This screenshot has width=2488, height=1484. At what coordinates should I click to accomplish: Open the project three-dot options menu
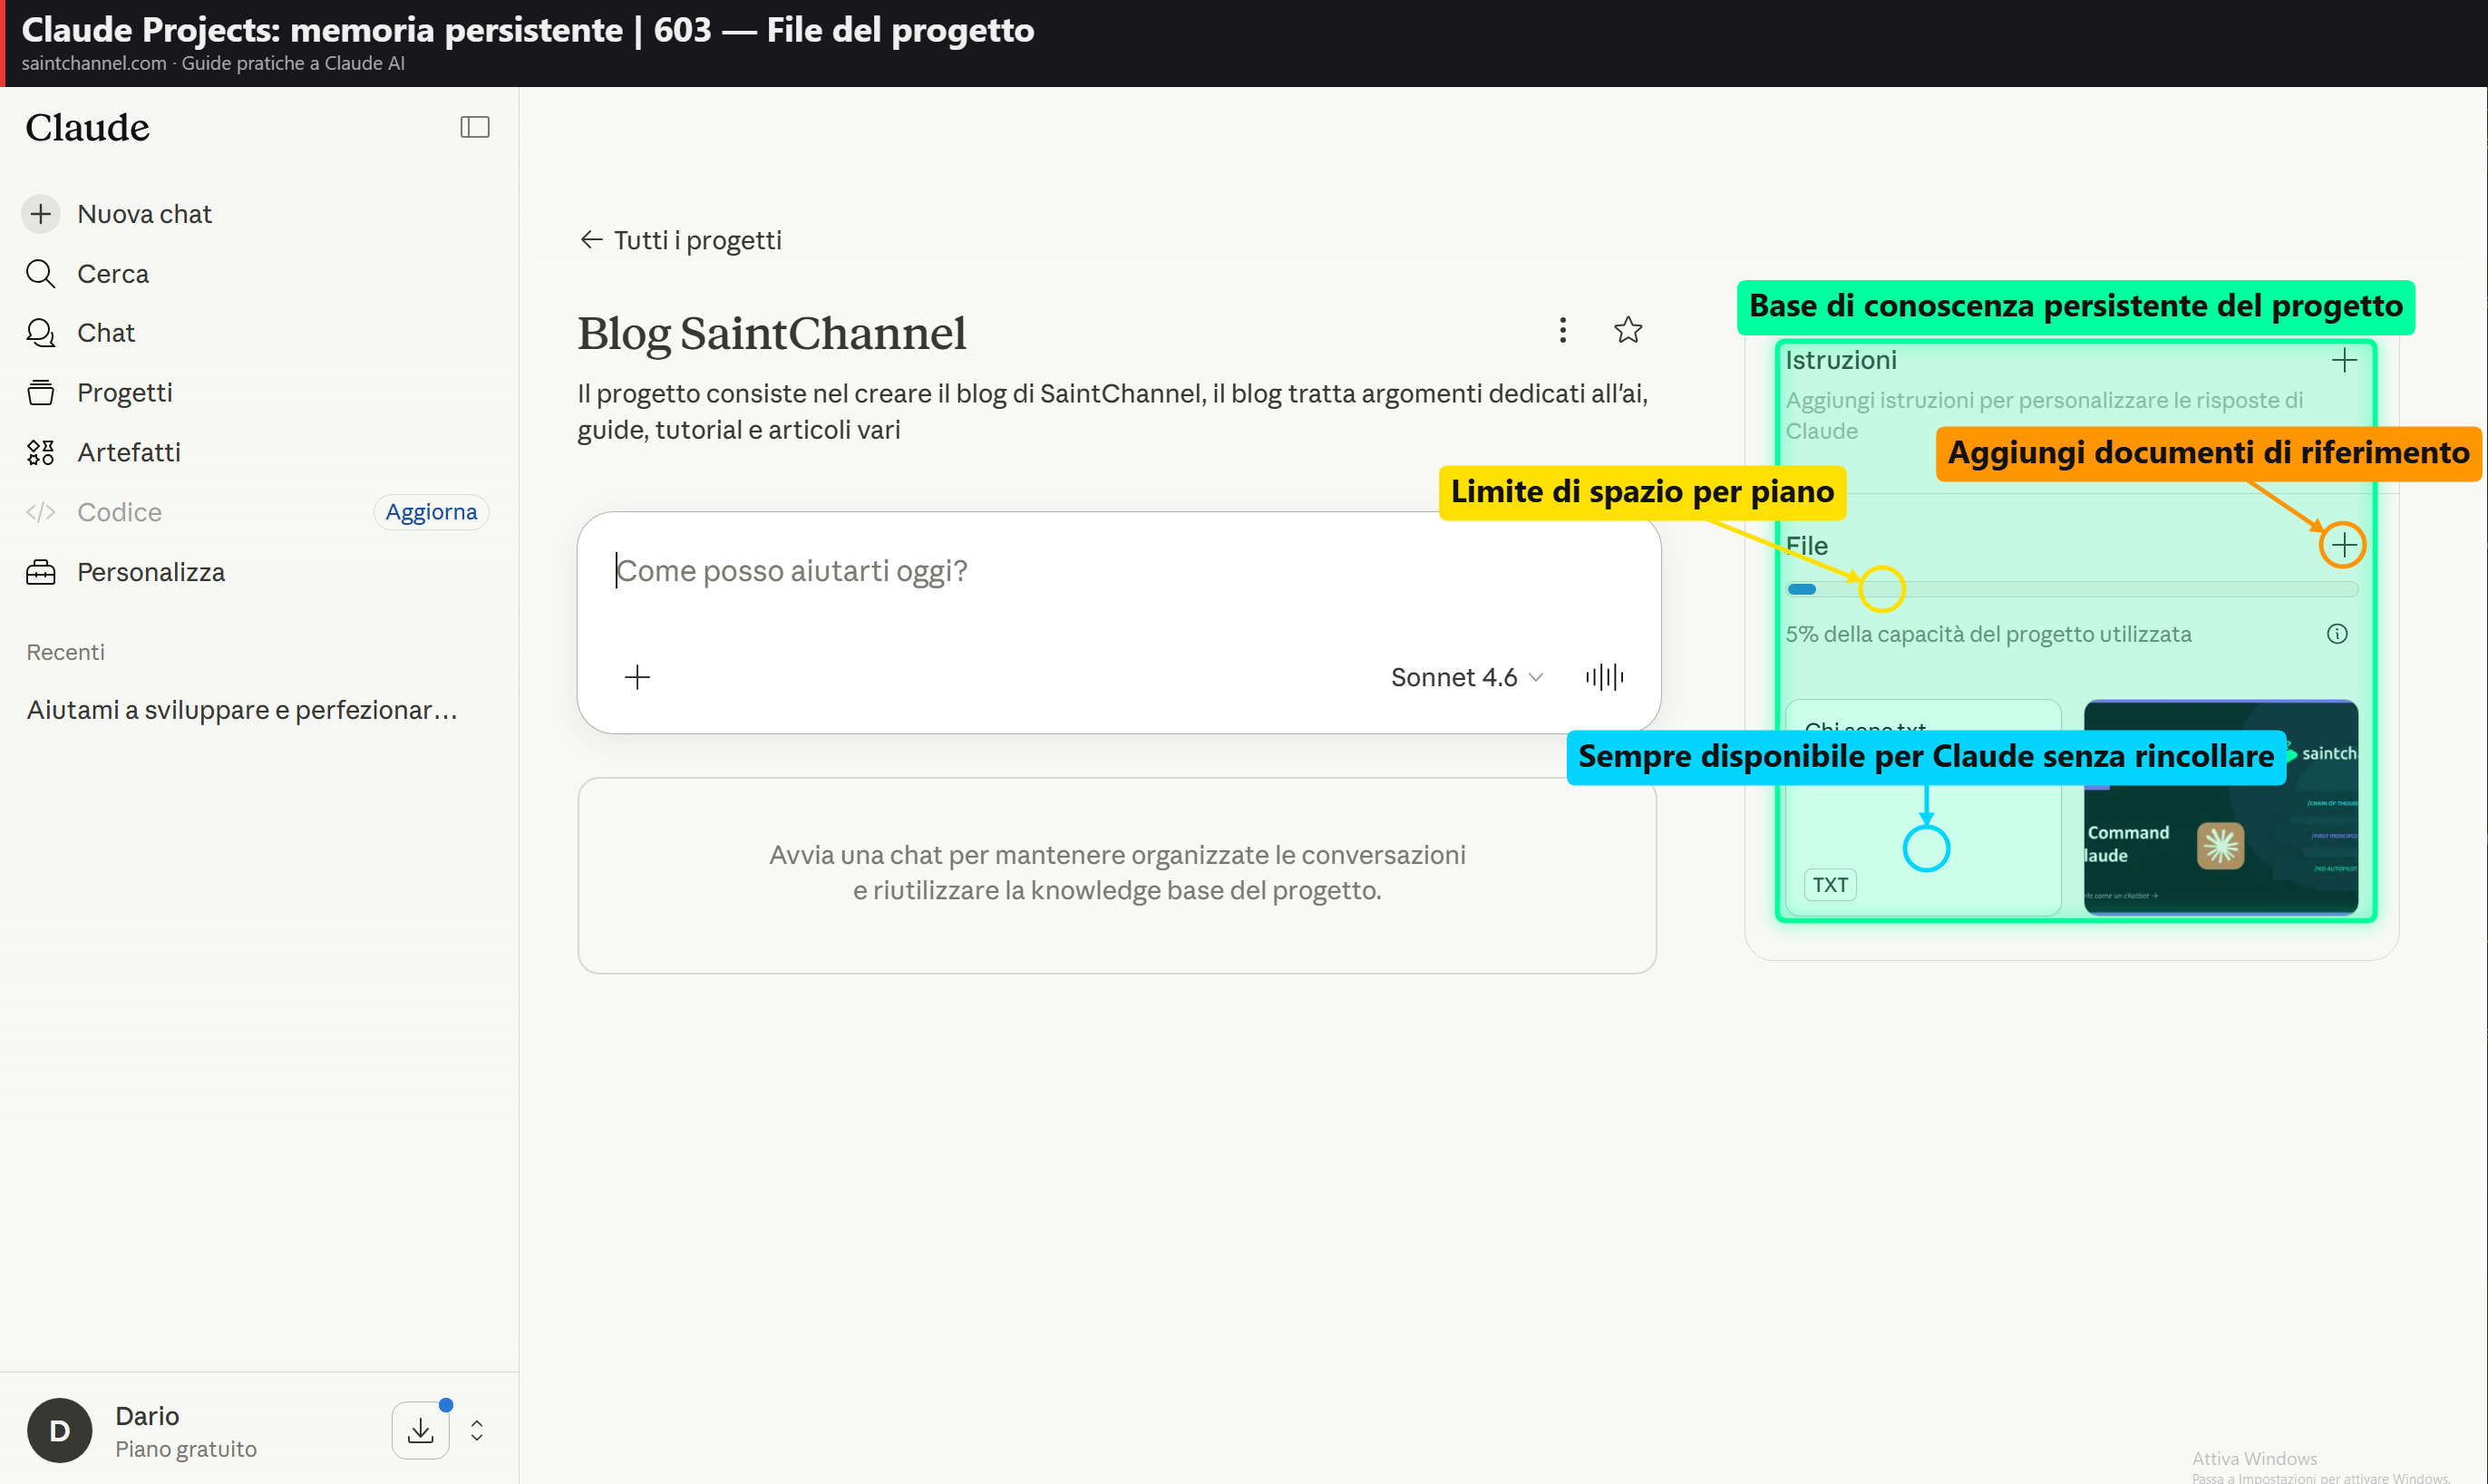[1562, 330]
